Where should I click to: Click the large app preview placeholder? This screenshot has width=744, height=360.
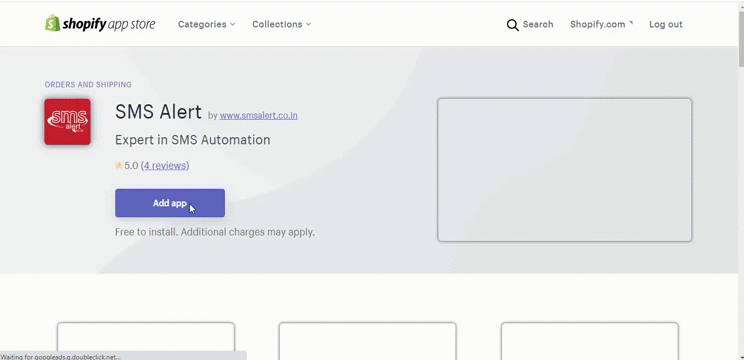(565, 170)
